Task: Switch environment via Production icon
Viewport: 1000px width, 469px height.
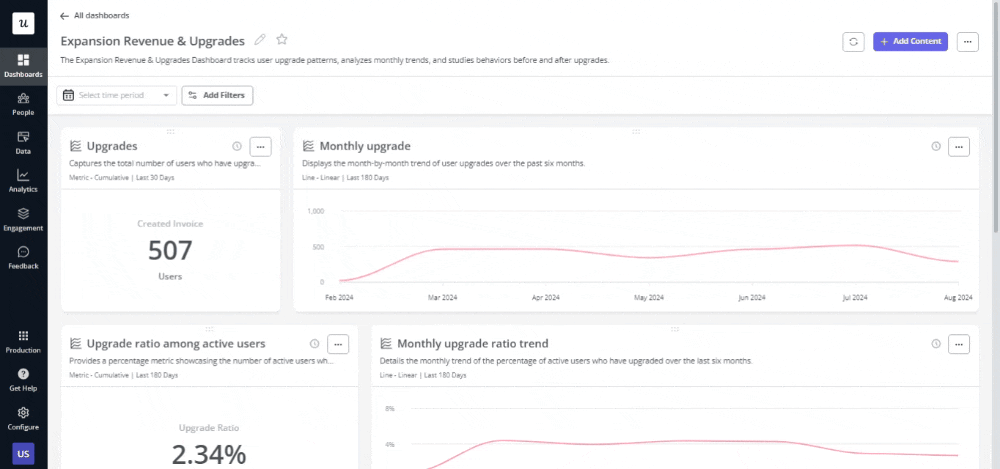Action: click(23, 341)
